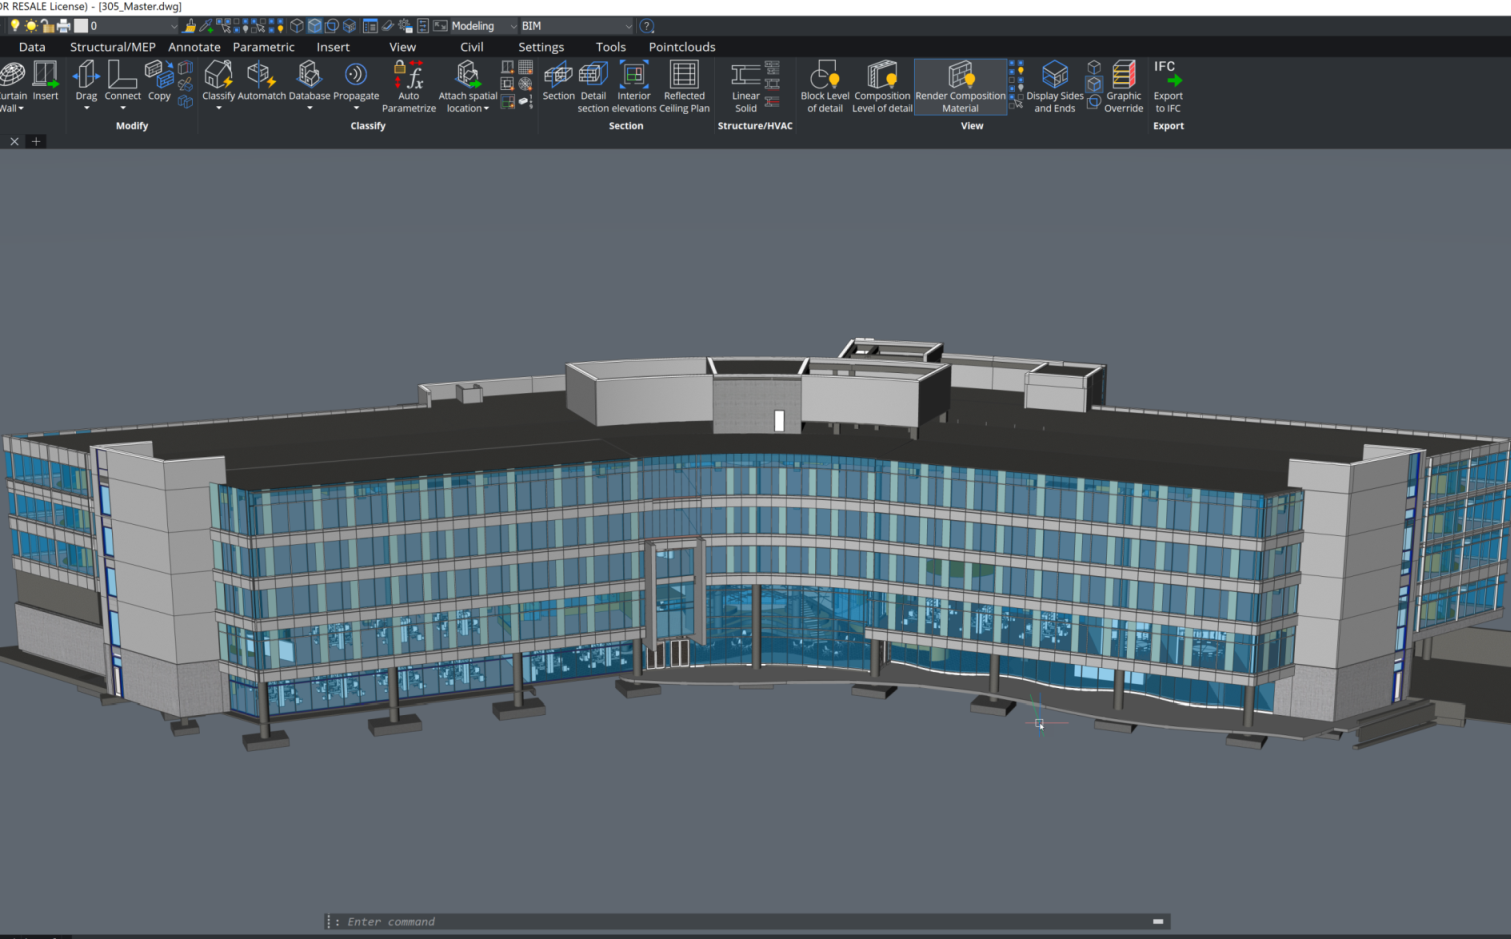Open the Database tool
The width and height of the screenshot is (1511, 939).
(x=309, y=79)
